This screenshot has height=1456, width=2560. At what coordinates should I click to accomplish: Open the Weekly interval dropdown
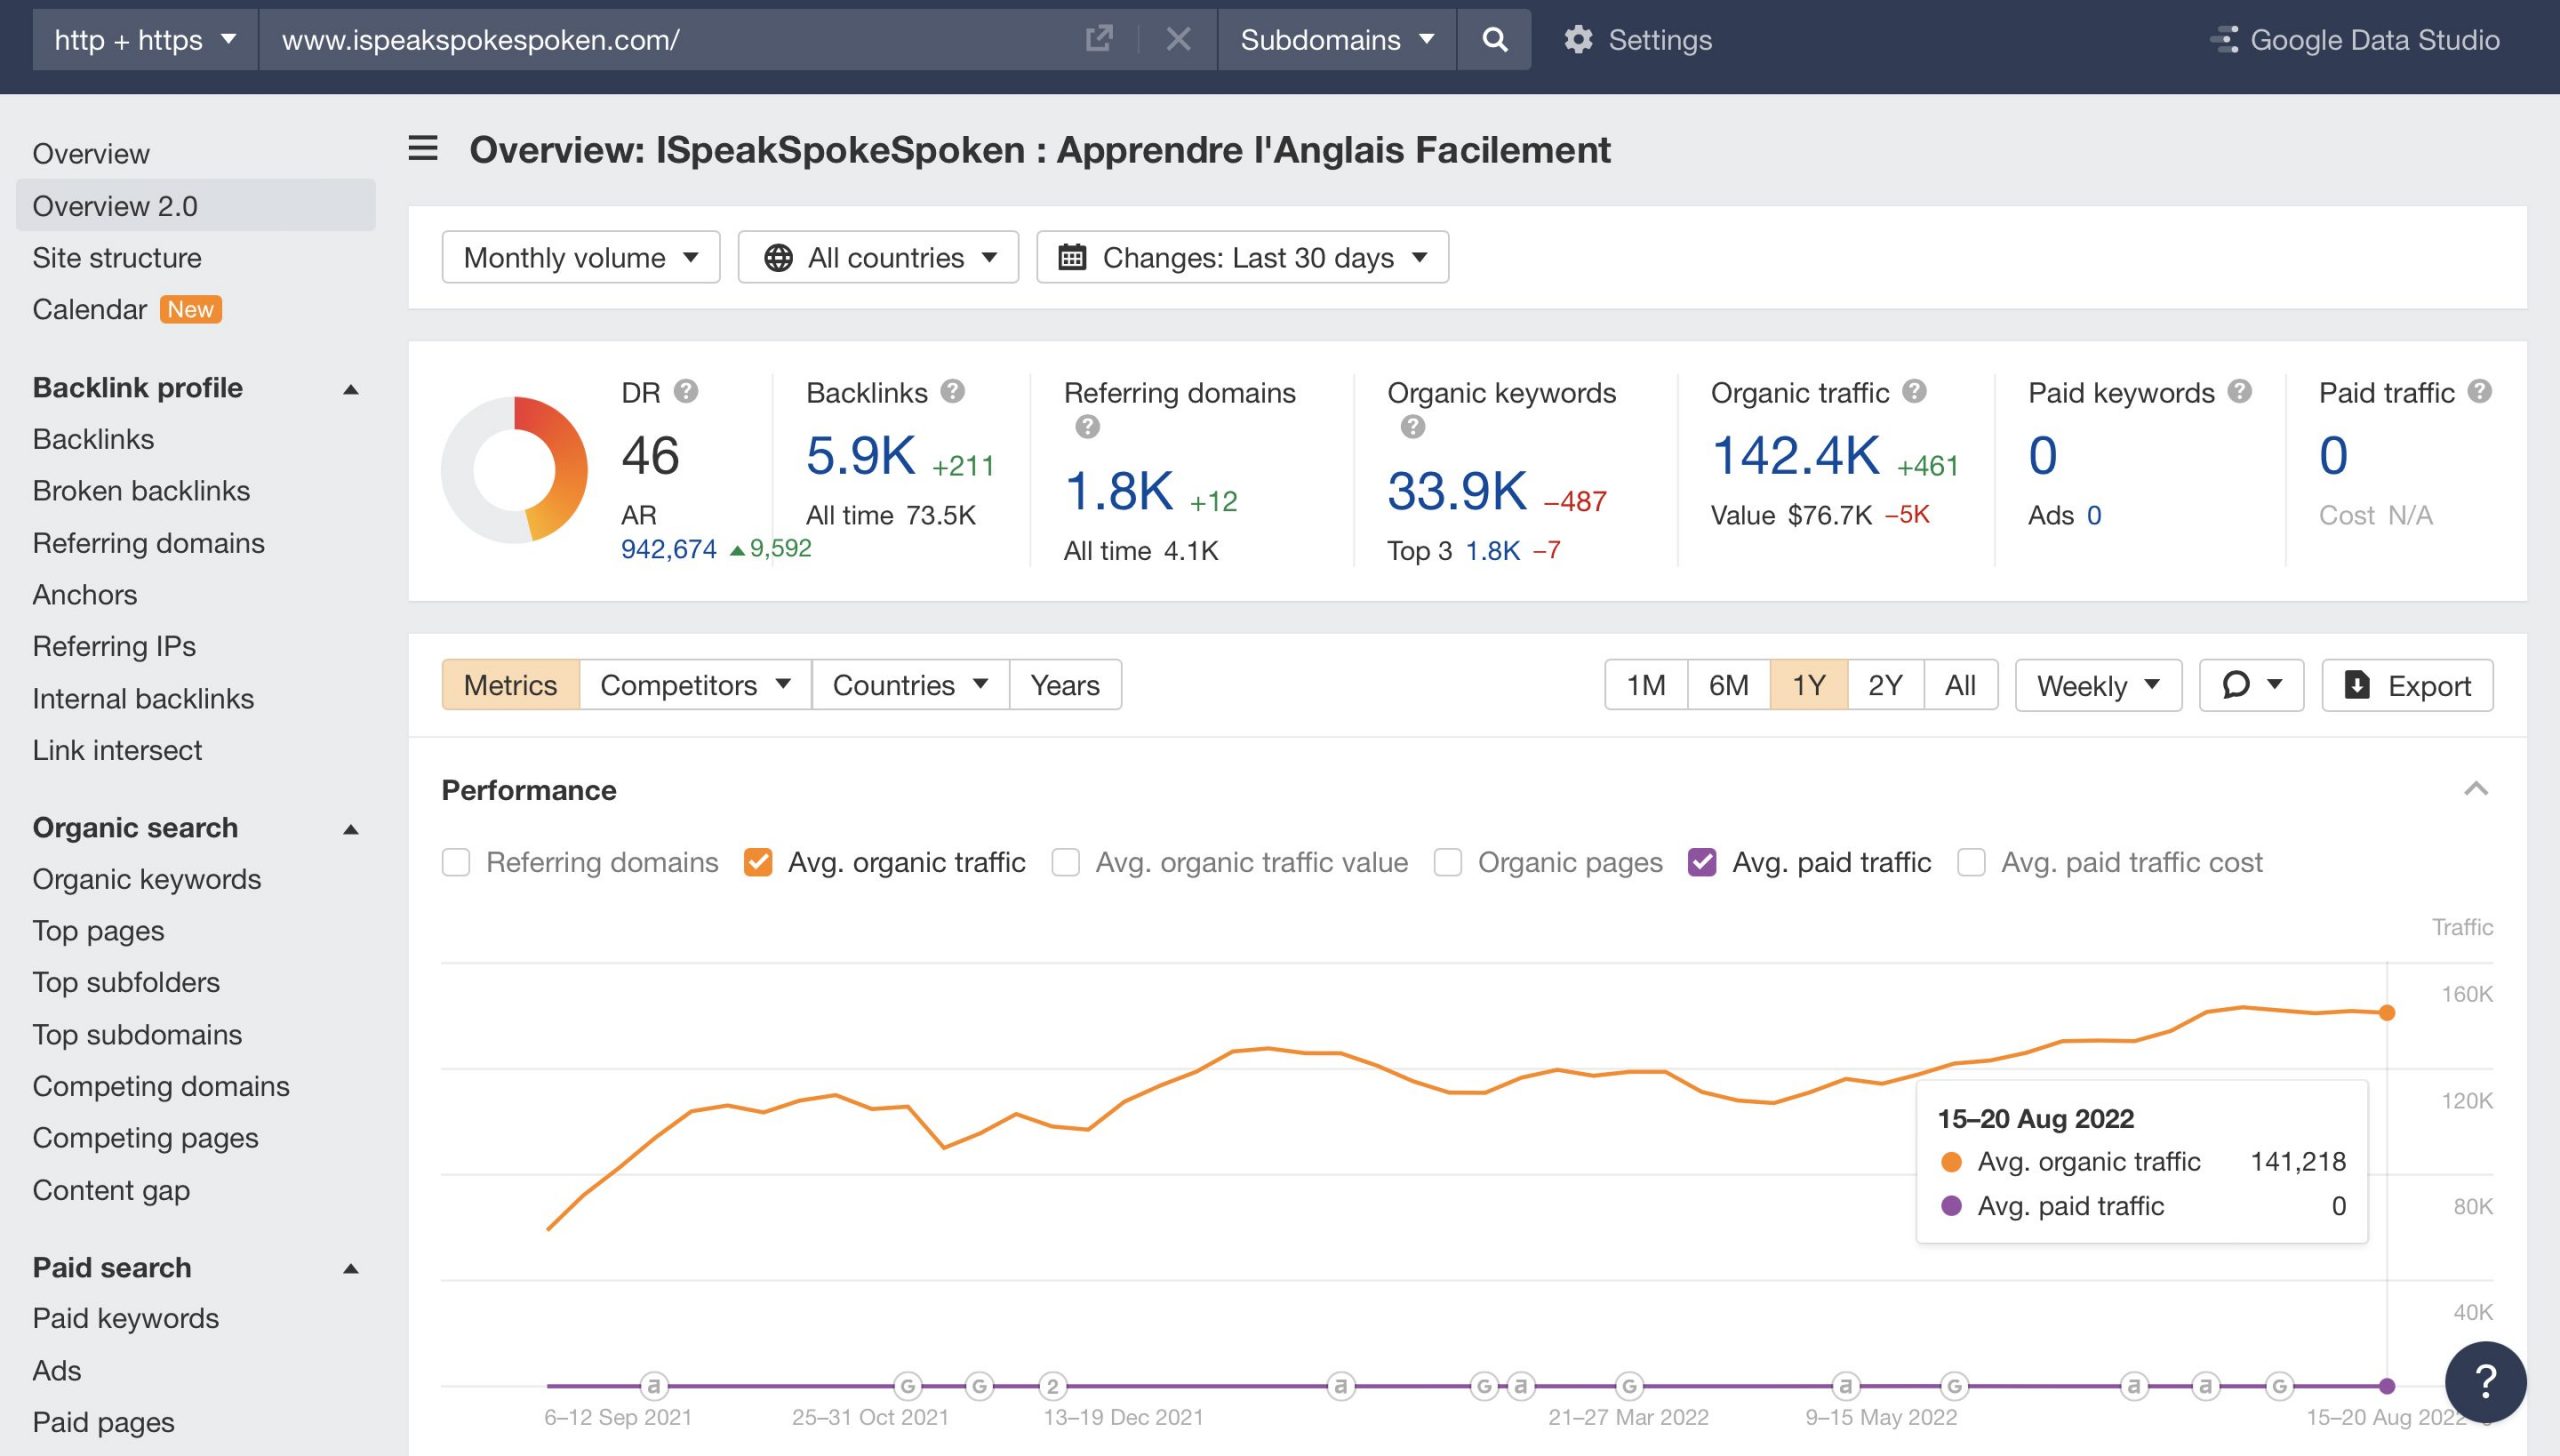(x=2098, y=685)
